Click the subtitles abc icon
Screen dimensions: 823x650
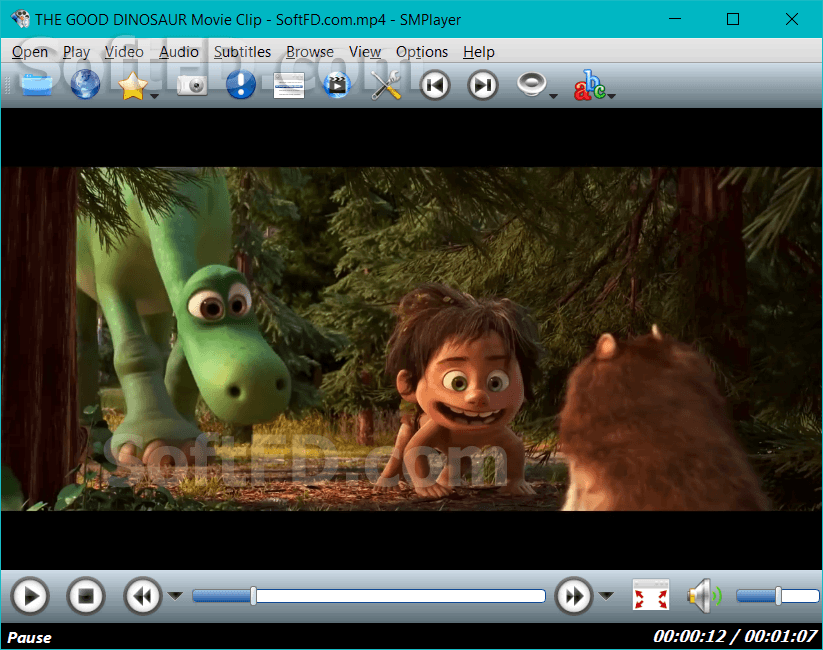pyautogui.click(x=589, y=85)
